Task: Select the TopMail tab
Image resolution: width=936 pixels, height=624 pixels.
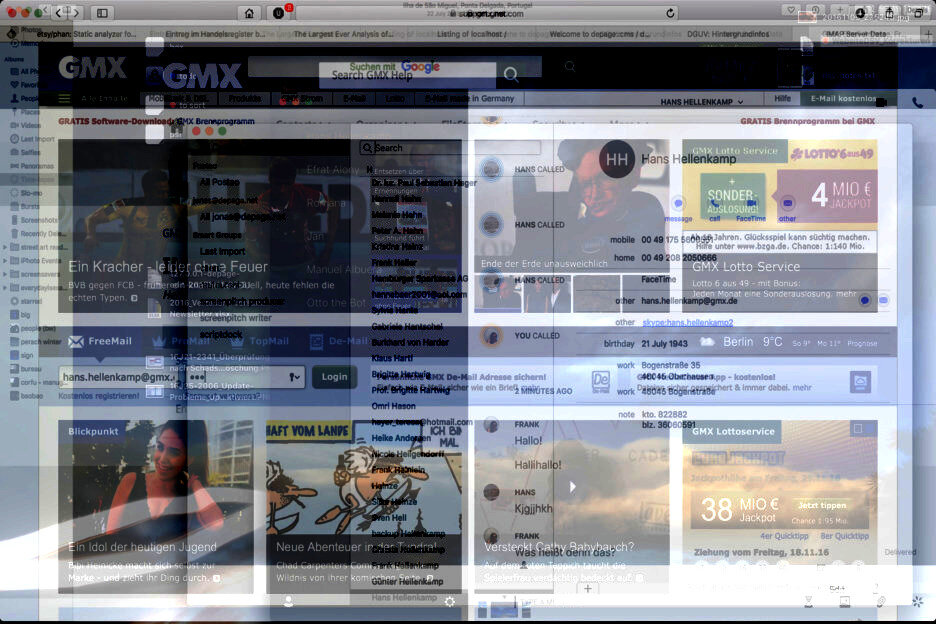Action: (x=260, y=341)
